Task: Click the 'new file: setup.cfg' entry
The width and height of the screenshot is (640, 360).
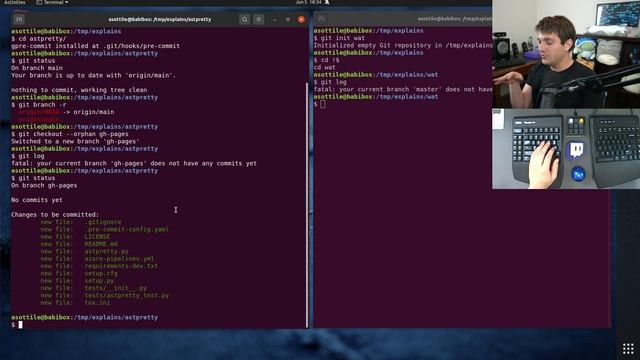Action: point(79,274)
